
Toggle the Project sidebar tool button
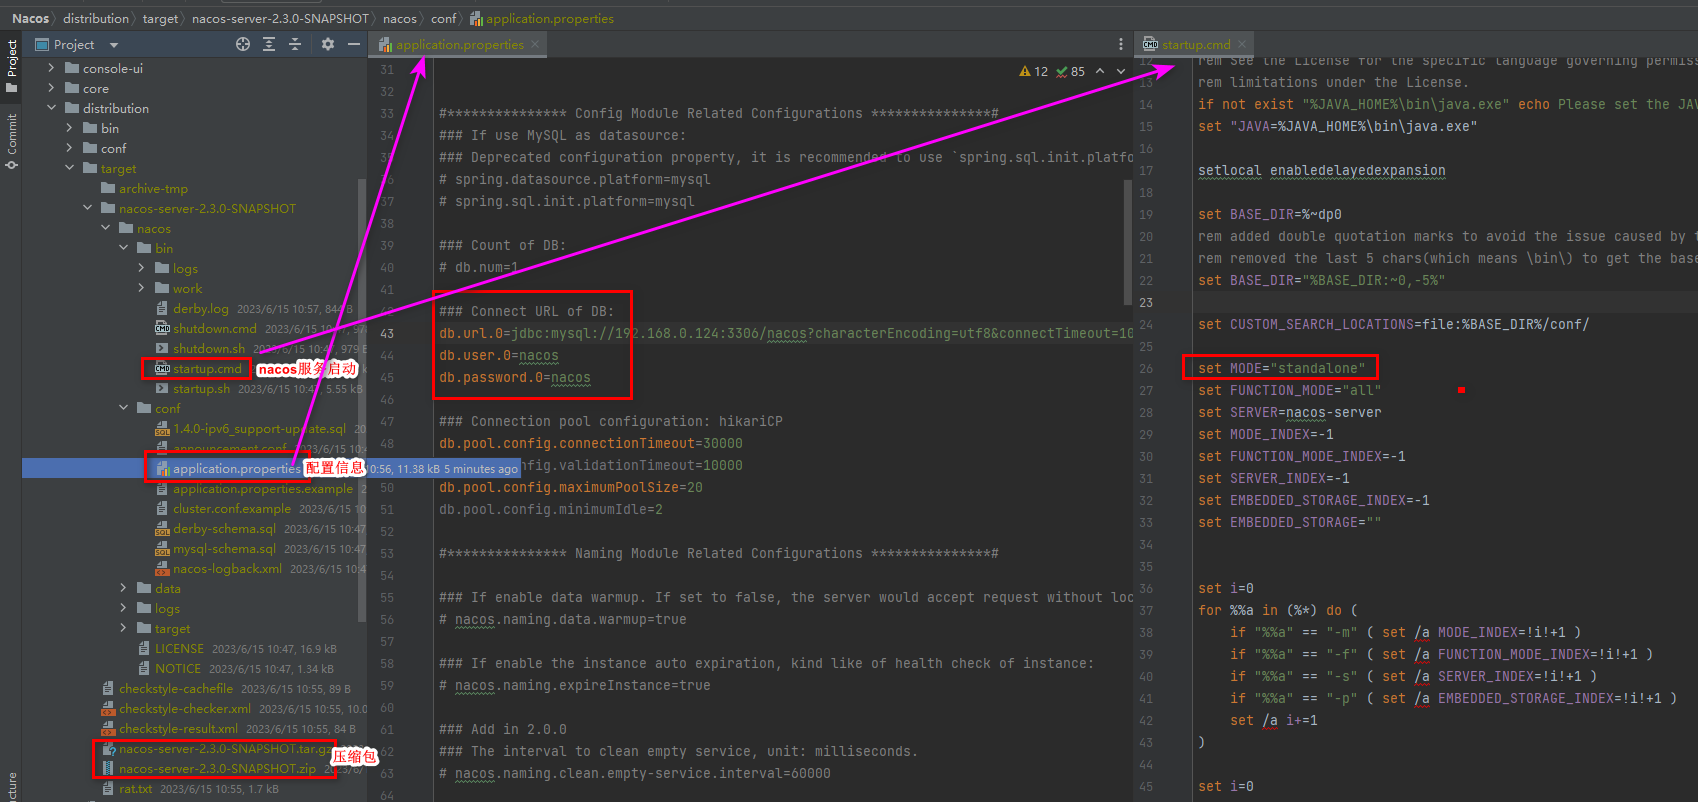point(12,66)
